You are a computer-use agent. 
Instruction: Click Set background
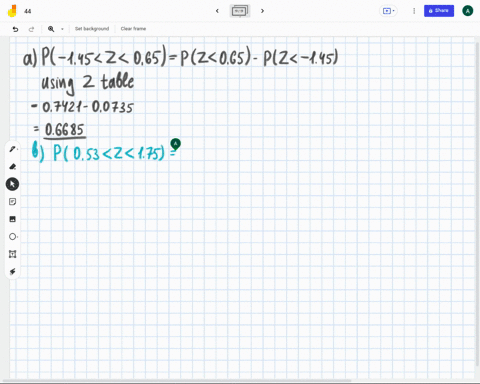pyautogui.click(x=92, y=29)
